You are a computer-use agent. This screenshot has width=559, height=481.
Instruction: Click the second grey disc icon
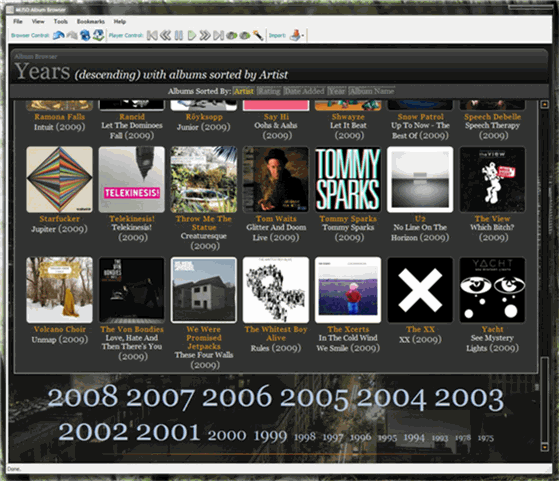click(x=245, y=36)
